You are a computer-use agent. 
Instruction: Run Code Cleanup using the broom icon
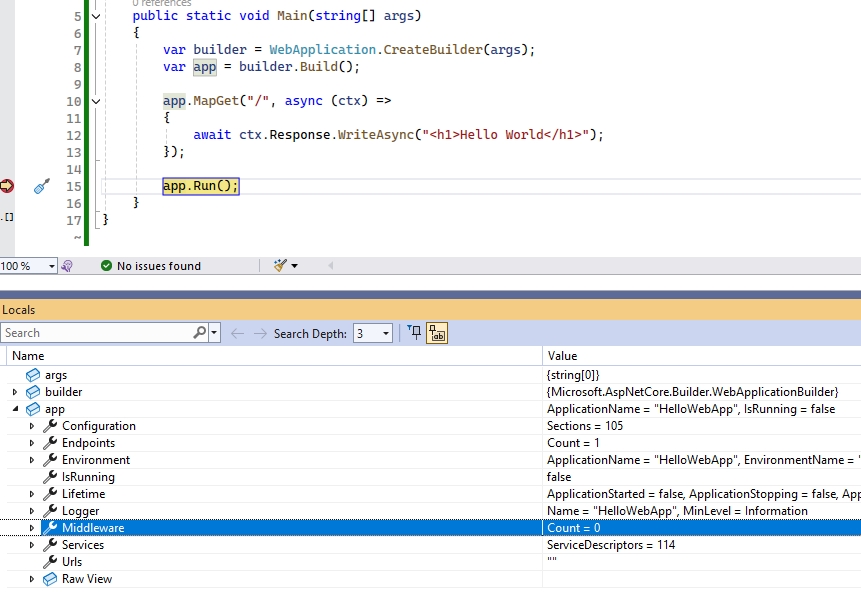[278, 265]
